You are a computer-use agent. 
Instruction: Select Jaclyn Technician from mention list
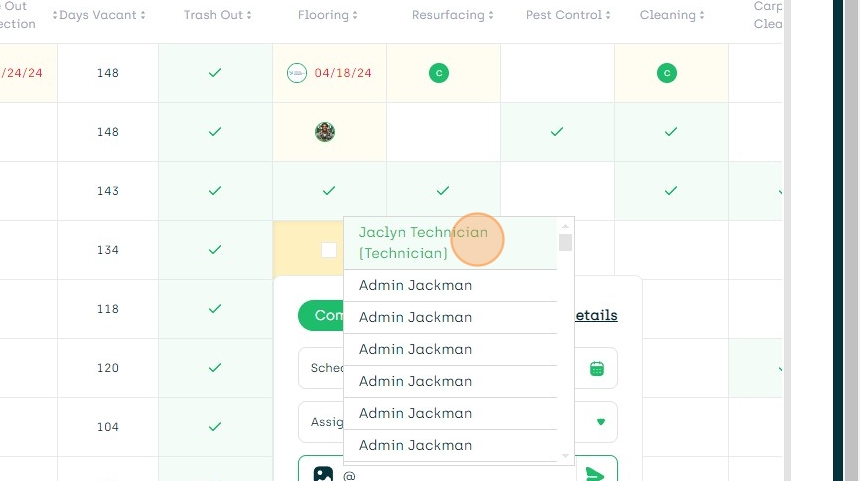450,242
